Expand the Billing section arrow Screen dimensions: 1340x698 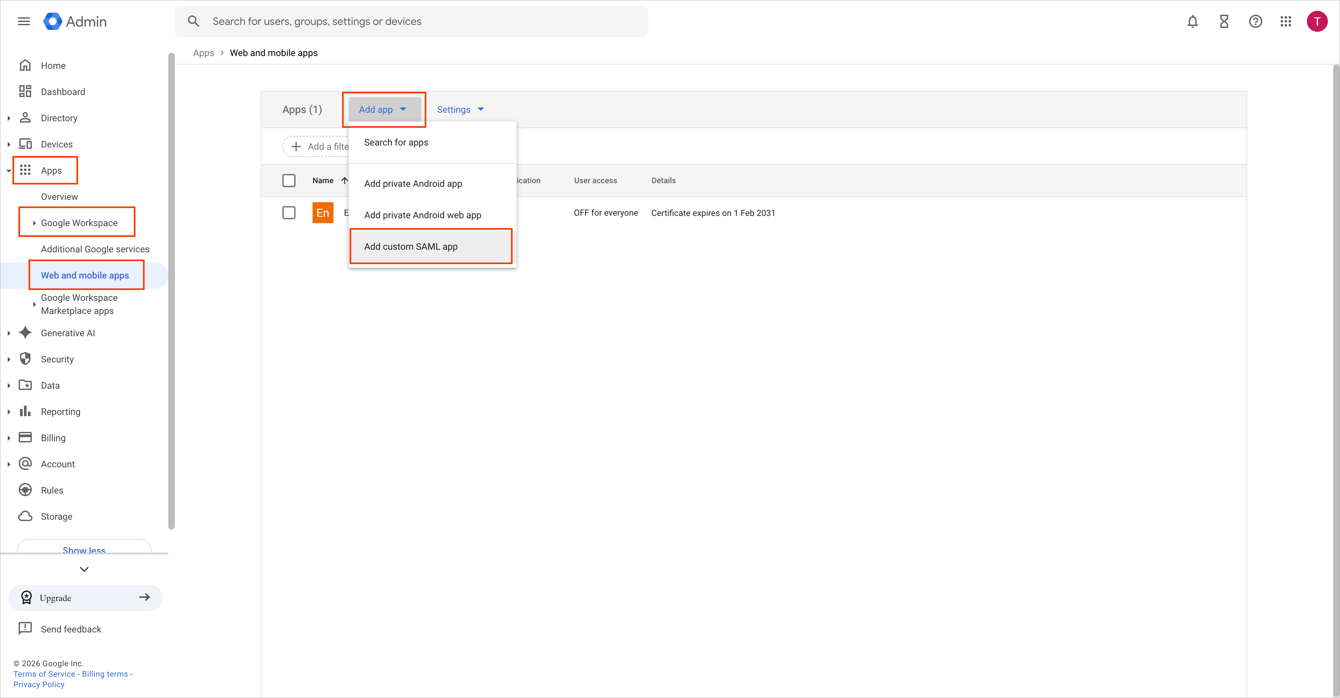pyautogui.click(x=9, y=438)
